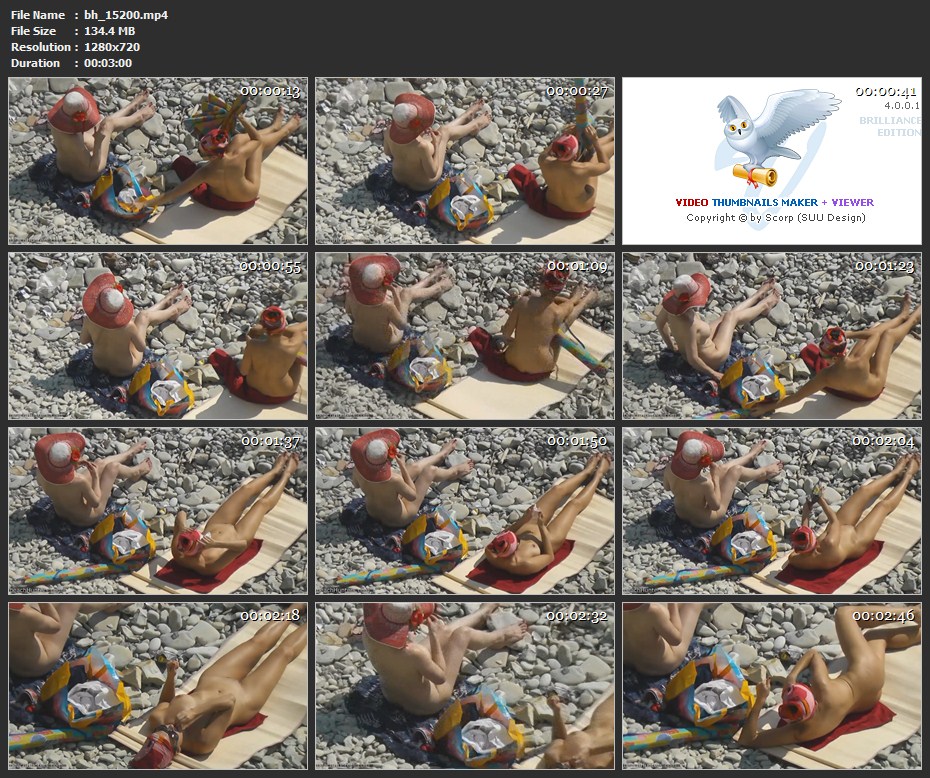This screenshot has width=930, height=778.
Task: Open the thumbnail at 00:00:27
Action: (x=465, y=161)
